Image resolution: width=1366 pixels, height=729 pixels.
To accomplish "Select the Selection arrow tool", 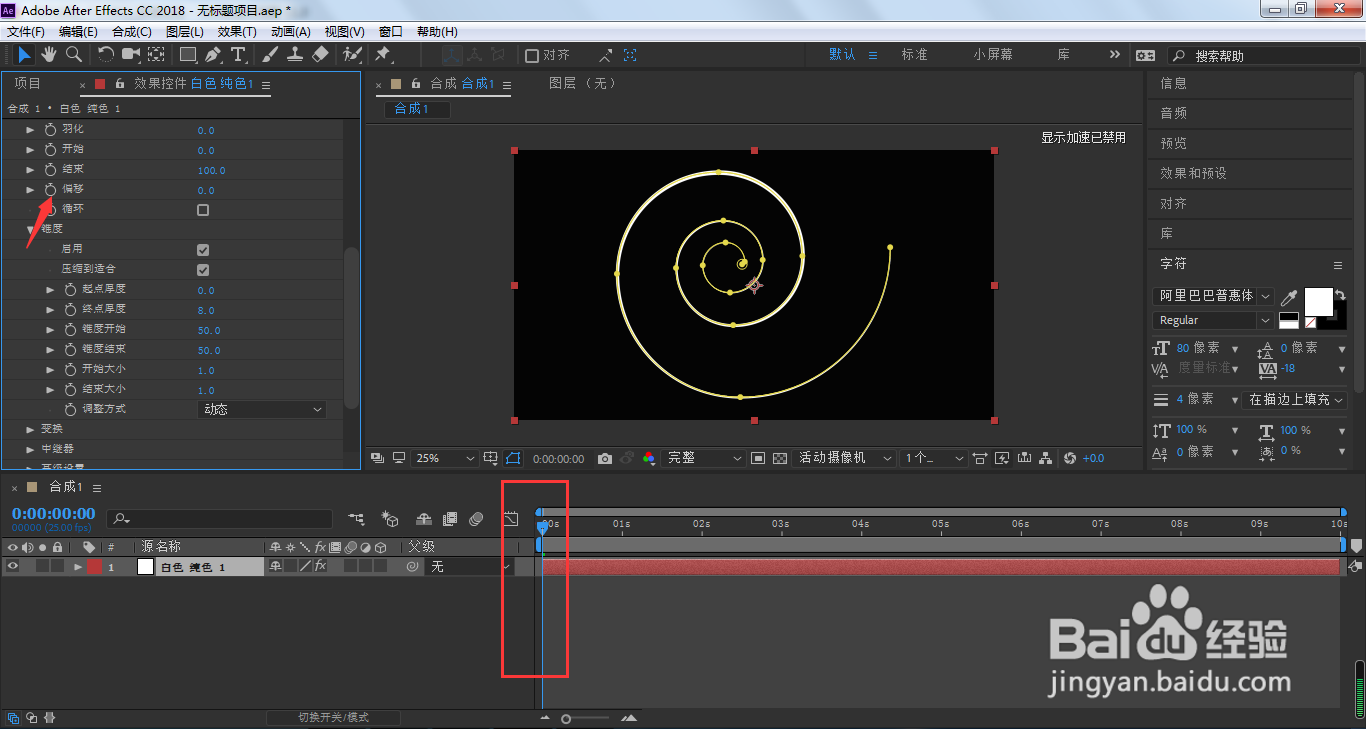I will (x=25, y=54).
